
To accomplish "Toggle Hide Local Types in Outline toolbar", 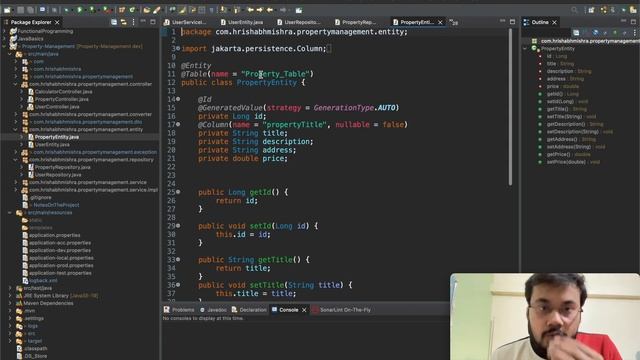I will point(624,33).
